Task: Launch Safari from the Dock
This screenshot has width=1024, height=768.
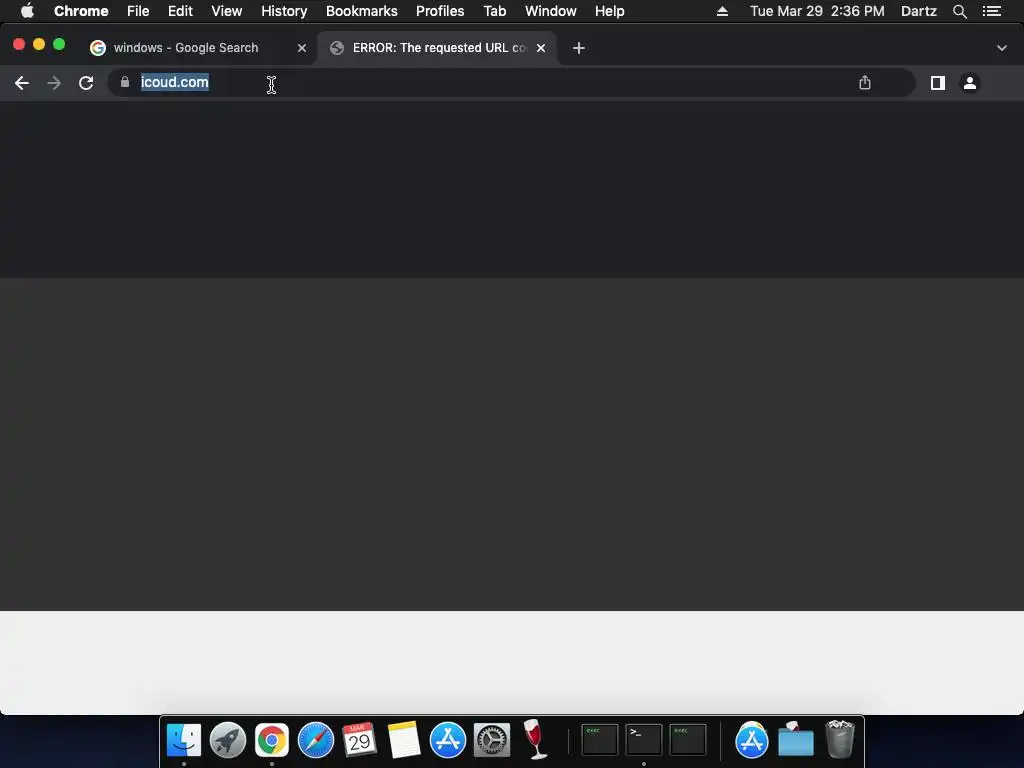Action: (x=315, y=740)
